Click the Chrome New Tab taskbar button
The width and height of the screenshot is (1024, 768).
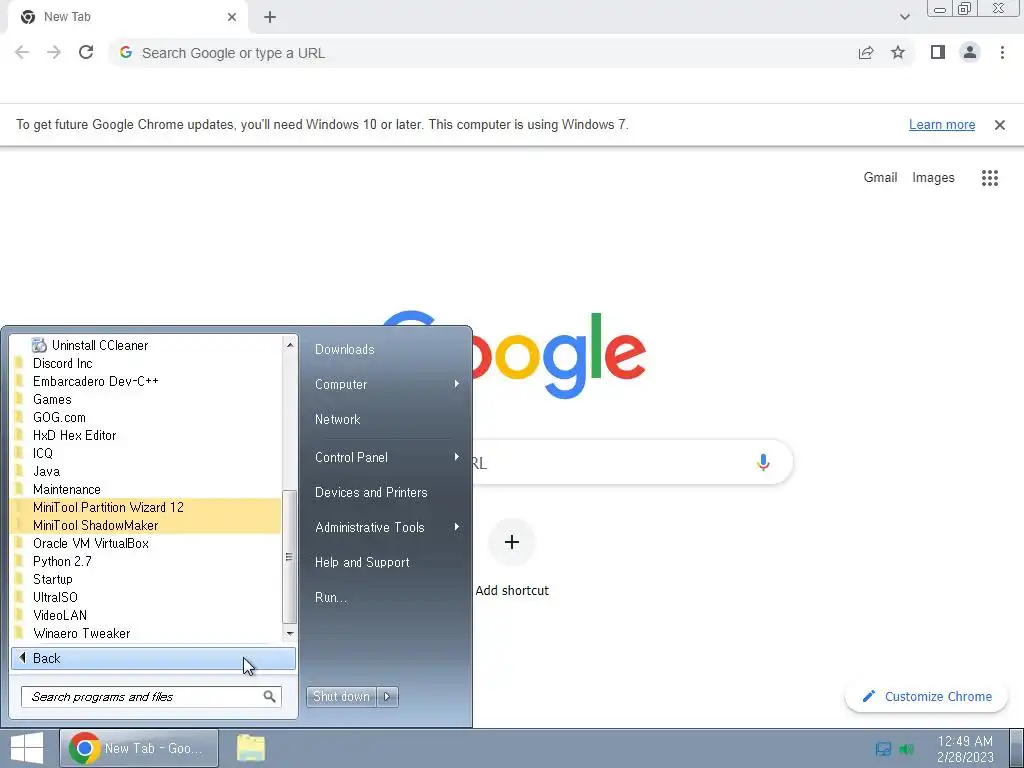(x=139, y=748)
